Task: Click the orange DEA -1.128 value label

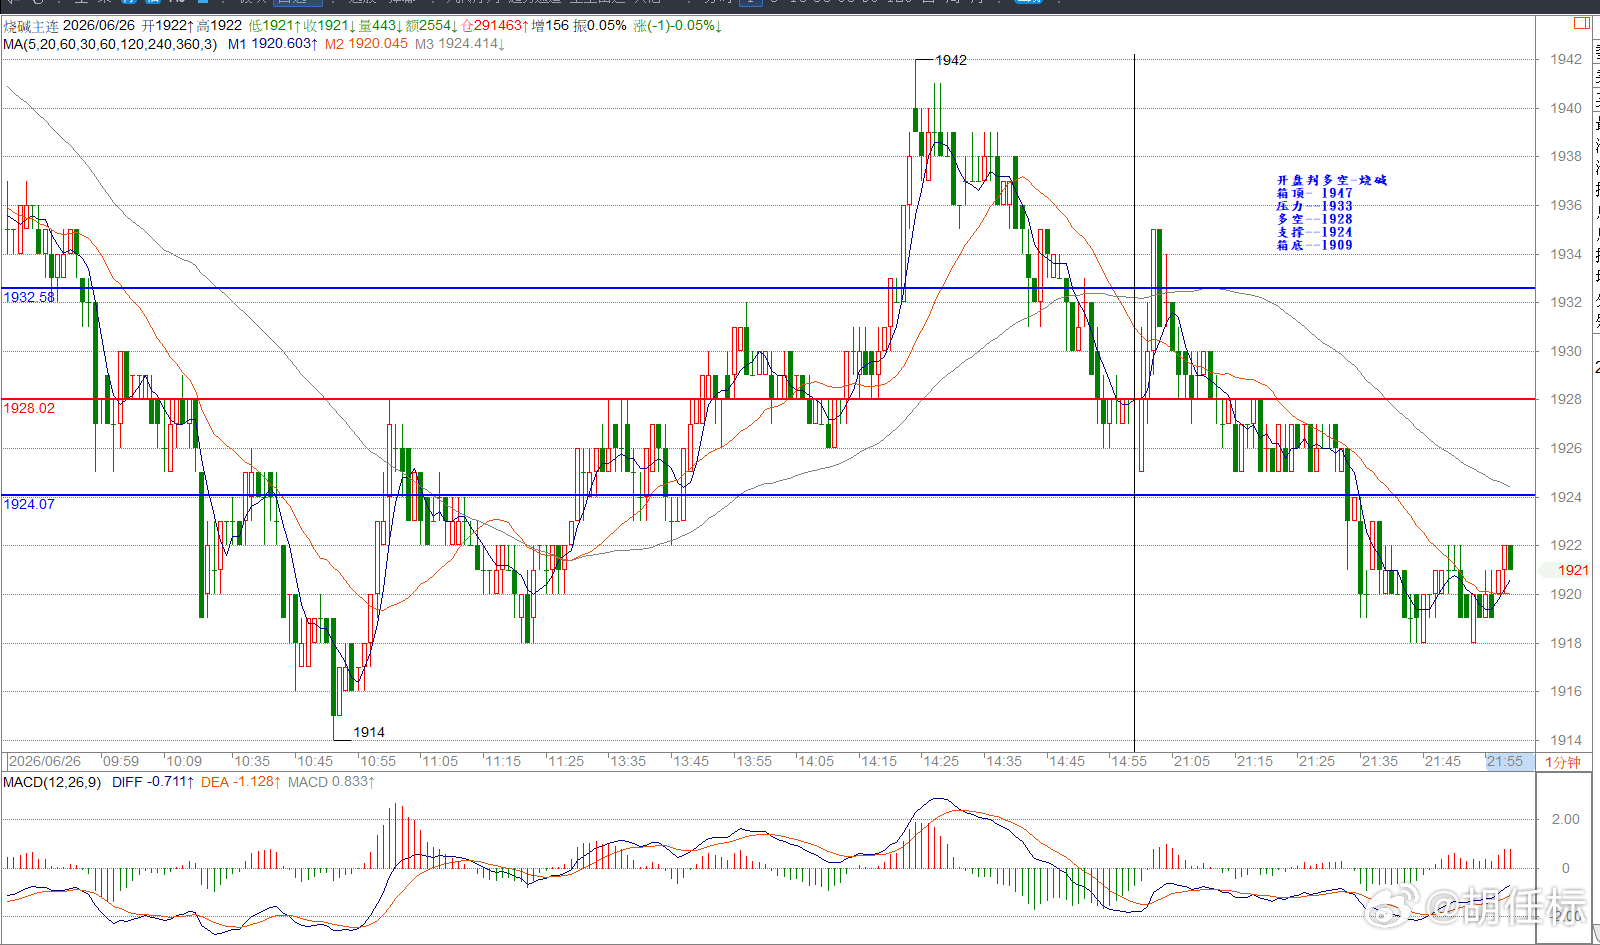Action: pyautogui.click(x=241, y=782)
